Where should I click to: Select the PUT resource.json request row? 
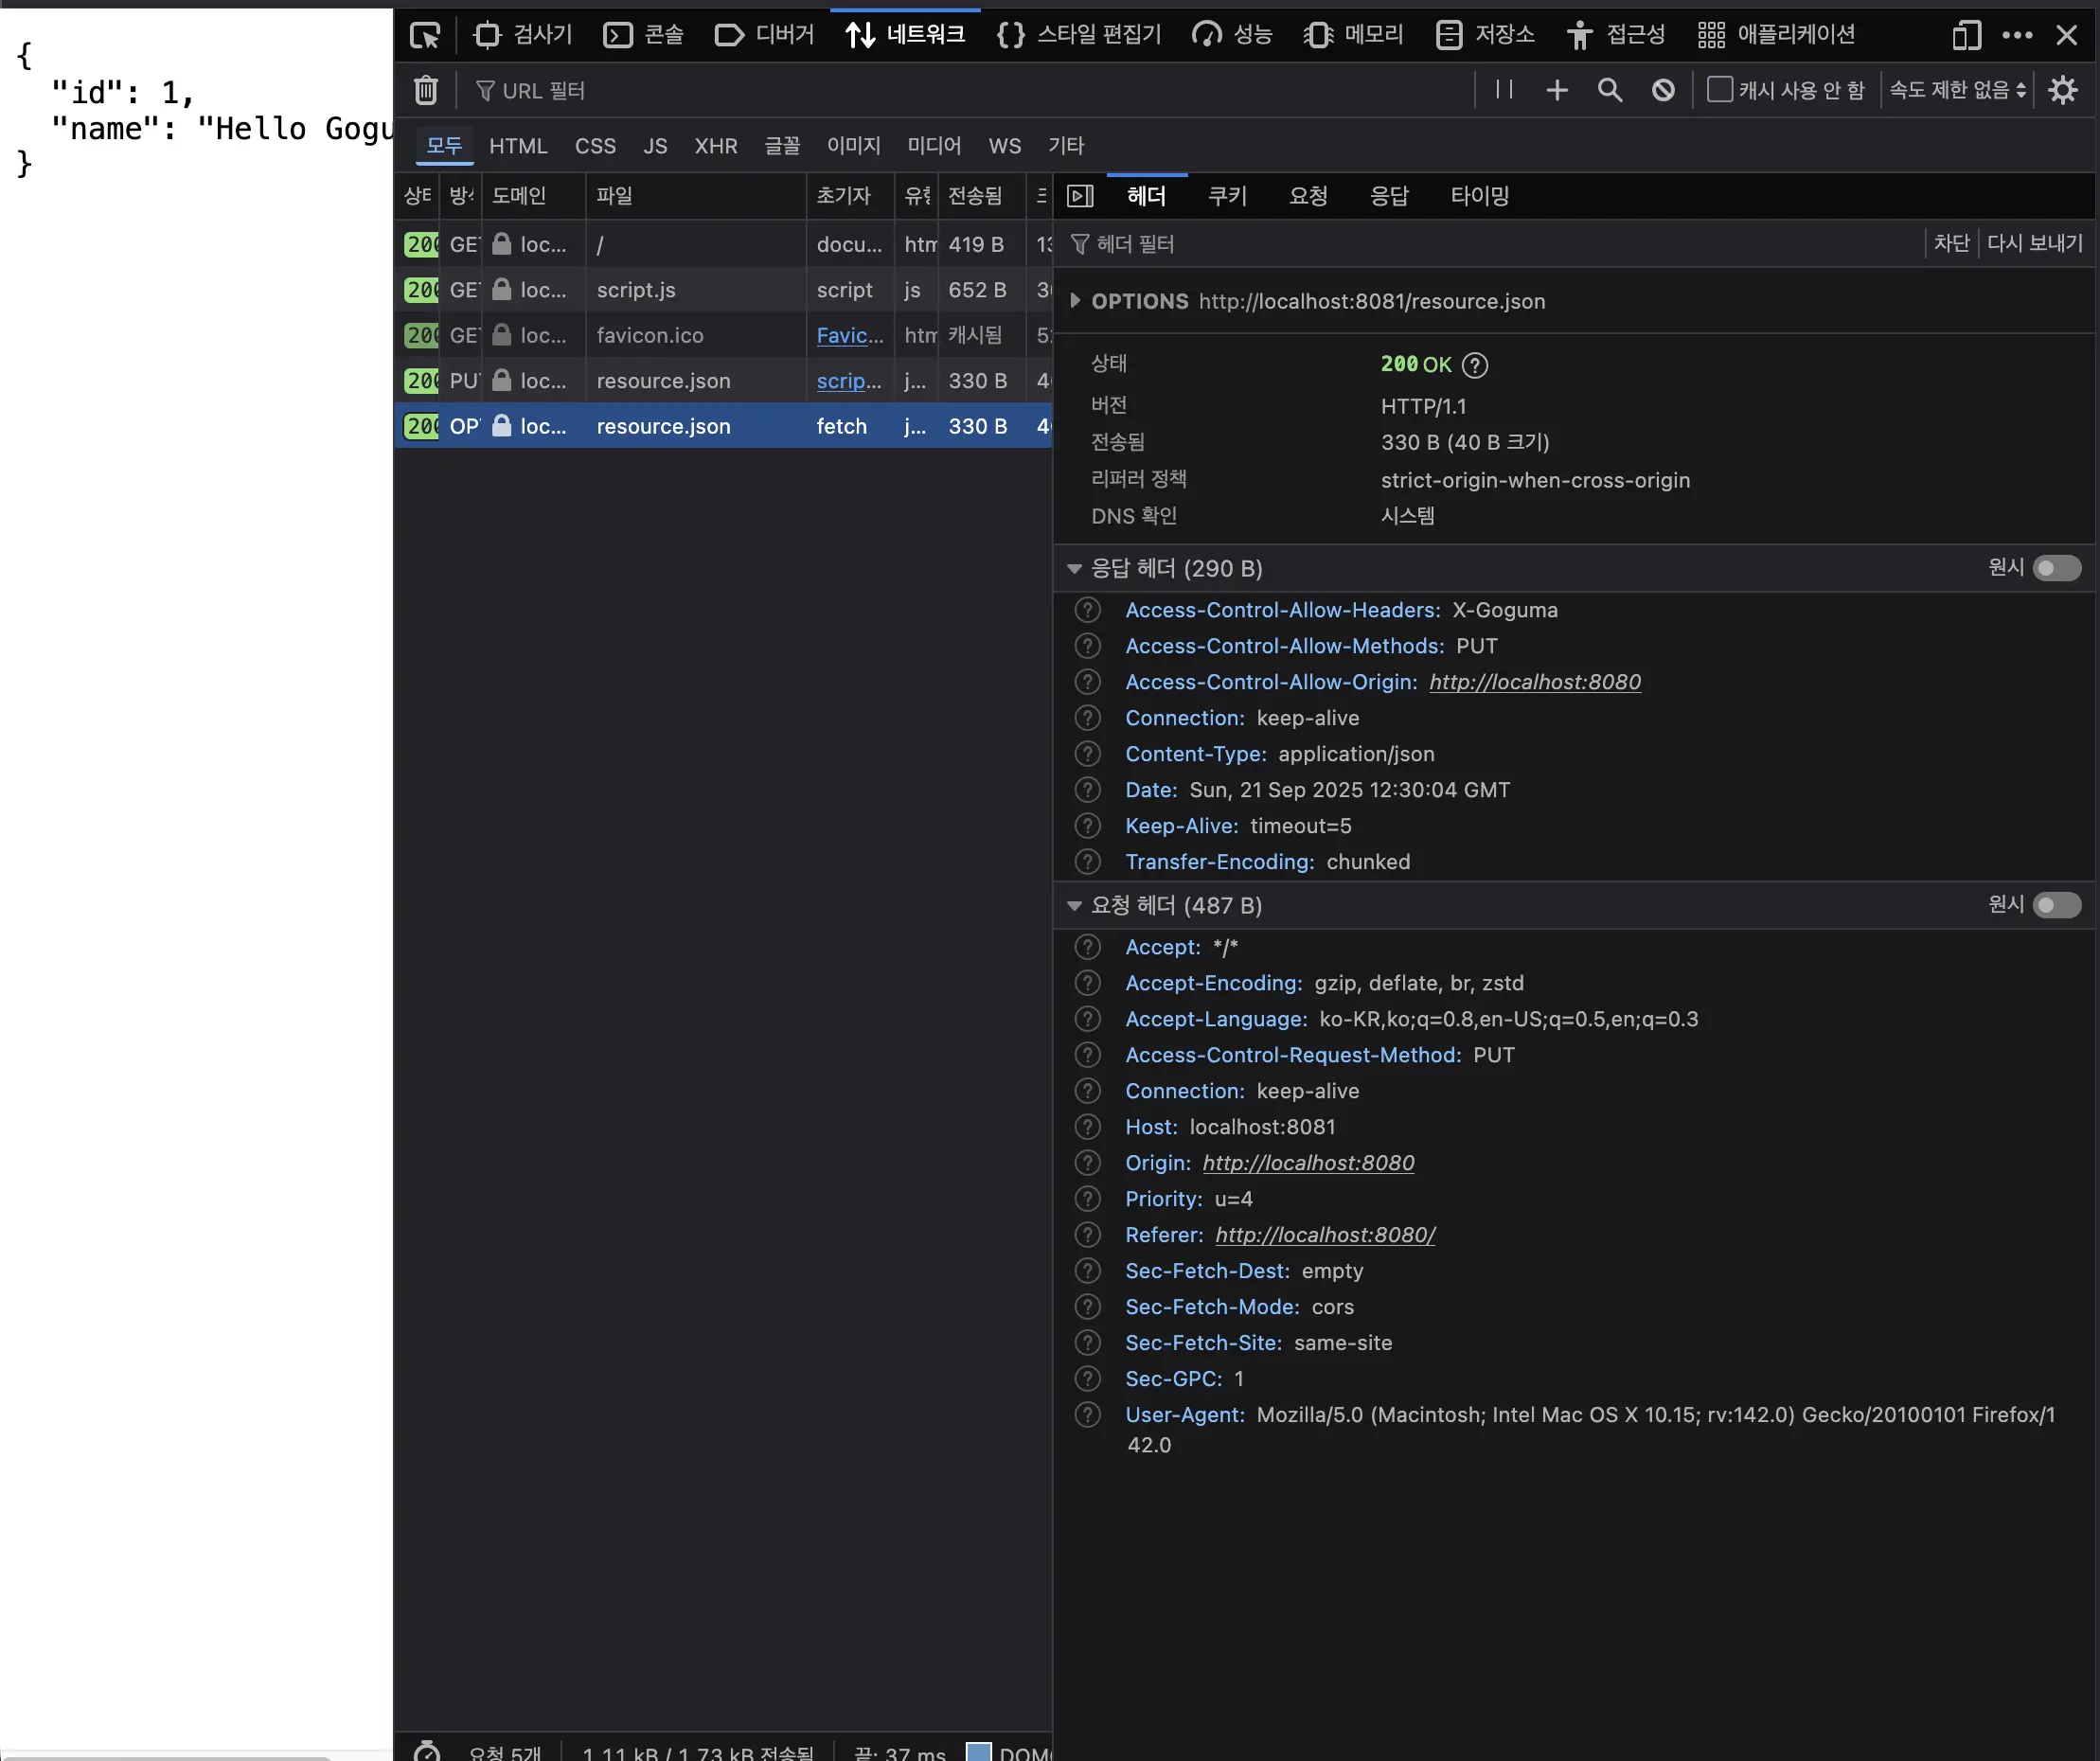click(x=662, y=381)
